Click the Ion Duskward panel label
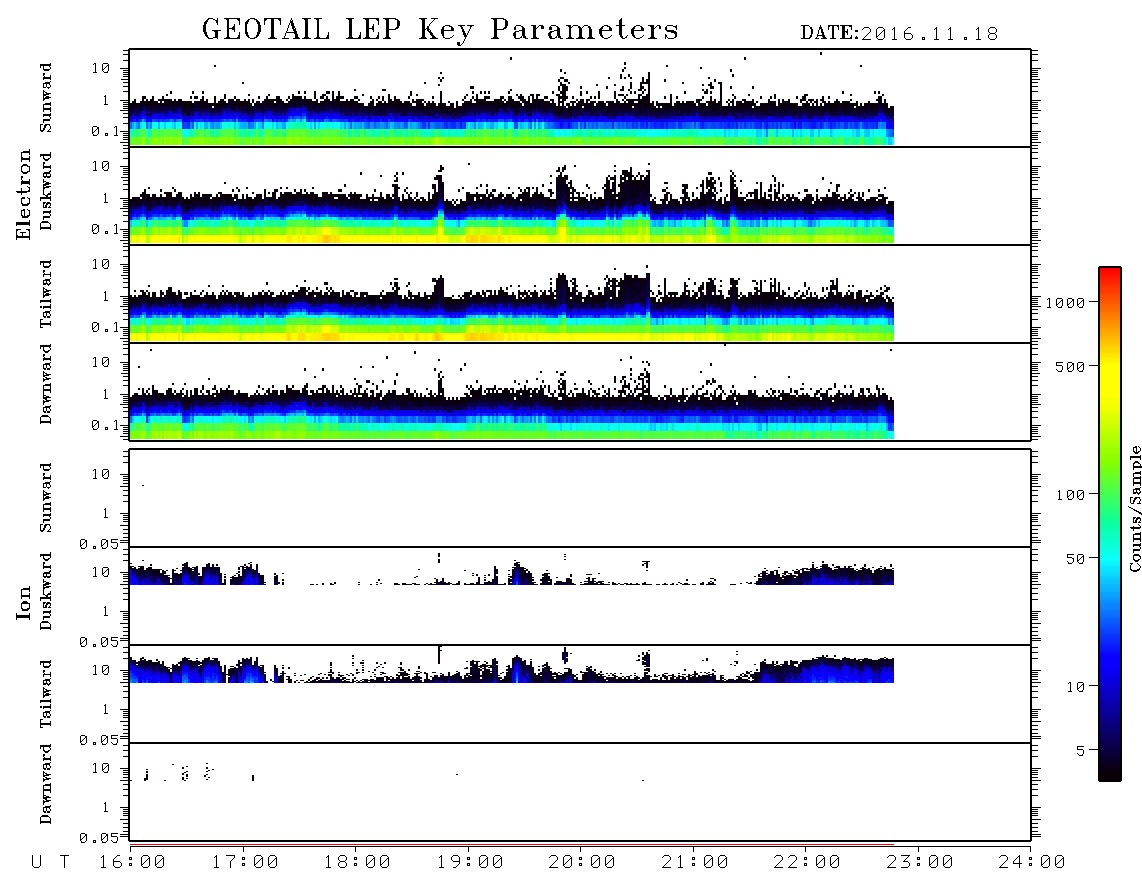 click(46, 591)
